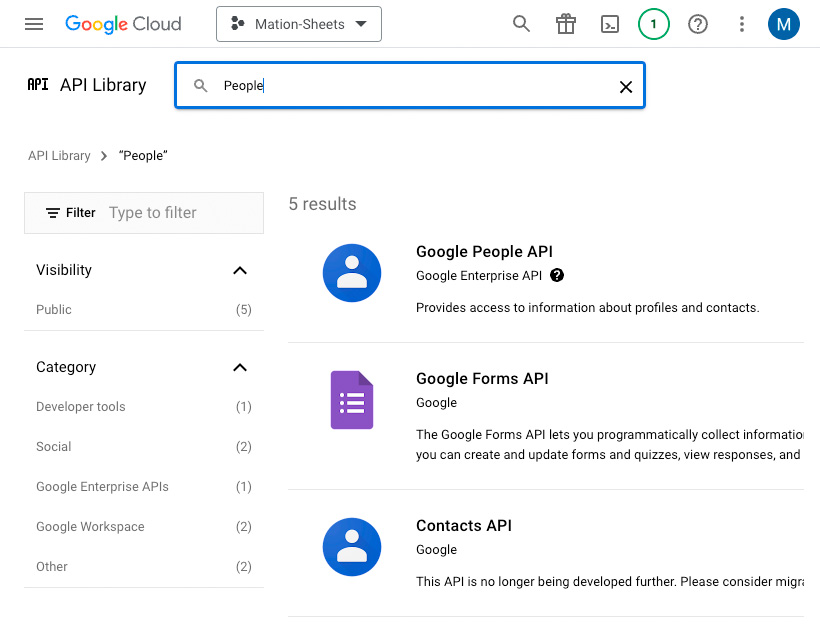
Task: Open the Contacts API title
Action: tap(464, 526)
